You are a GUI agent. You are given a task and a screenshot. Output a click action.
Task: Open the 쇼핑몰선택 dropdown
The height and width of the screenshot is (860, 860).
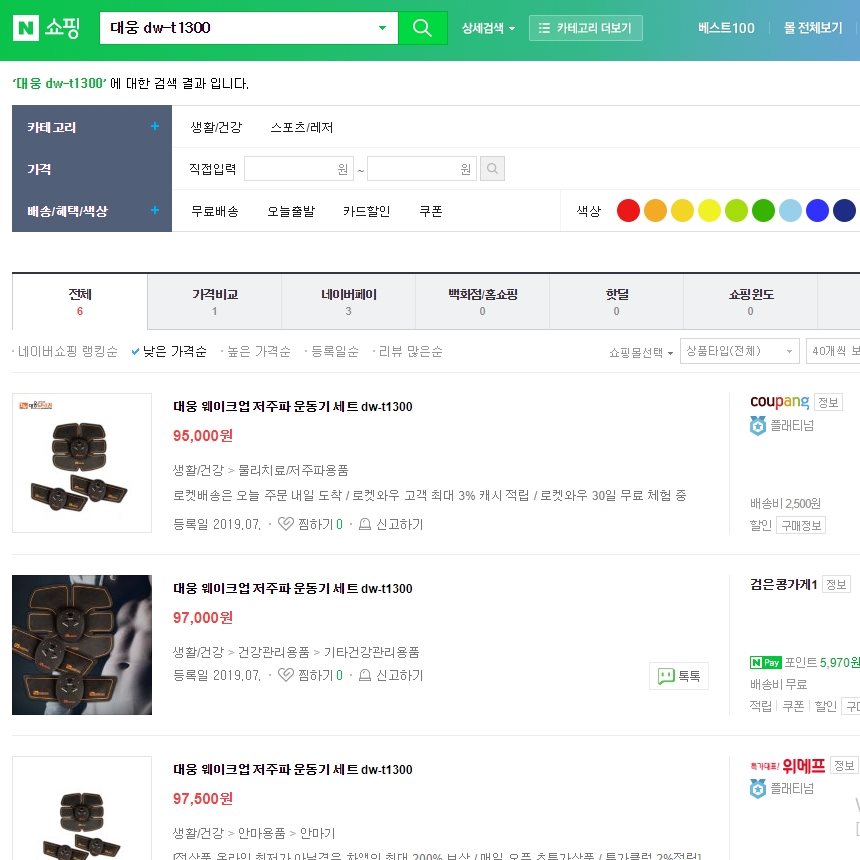[x=641, y=352]
